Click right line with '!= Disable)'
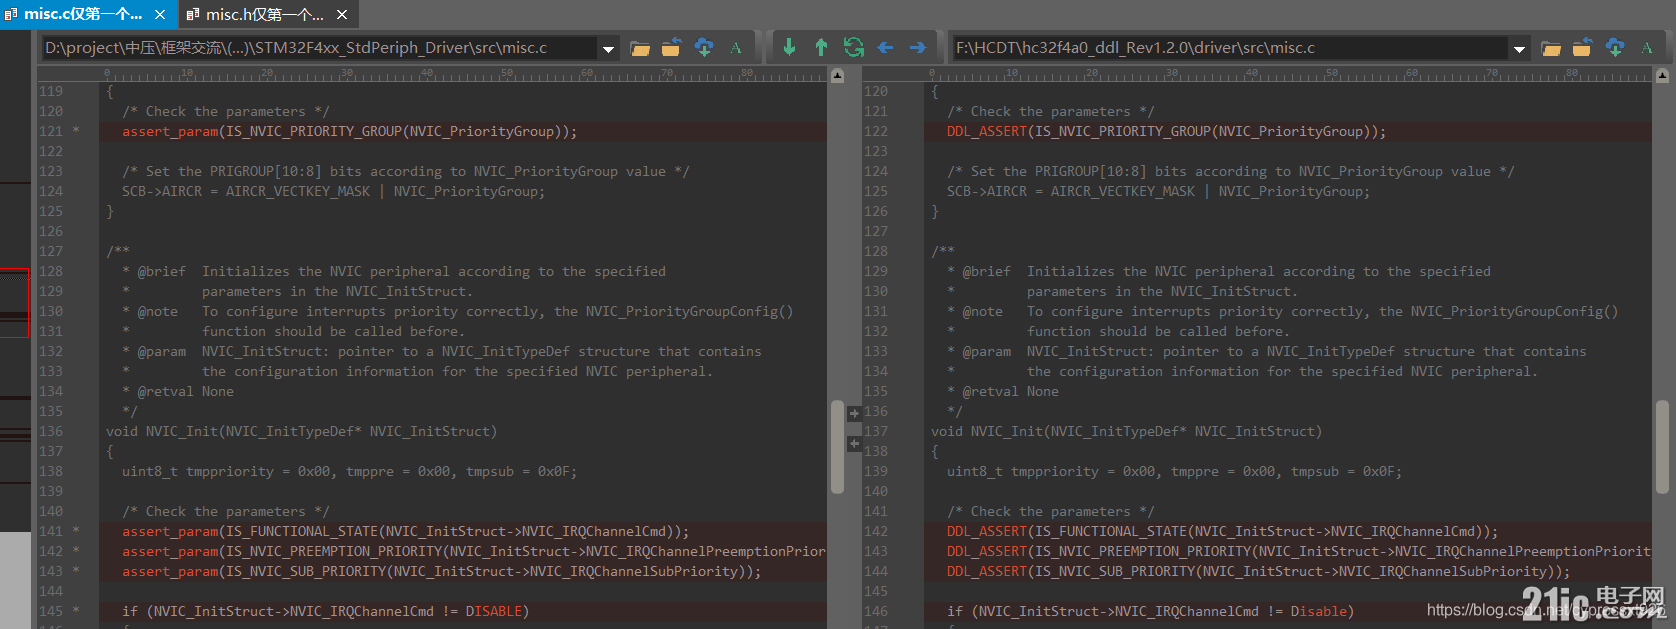 pos(1150,611)
